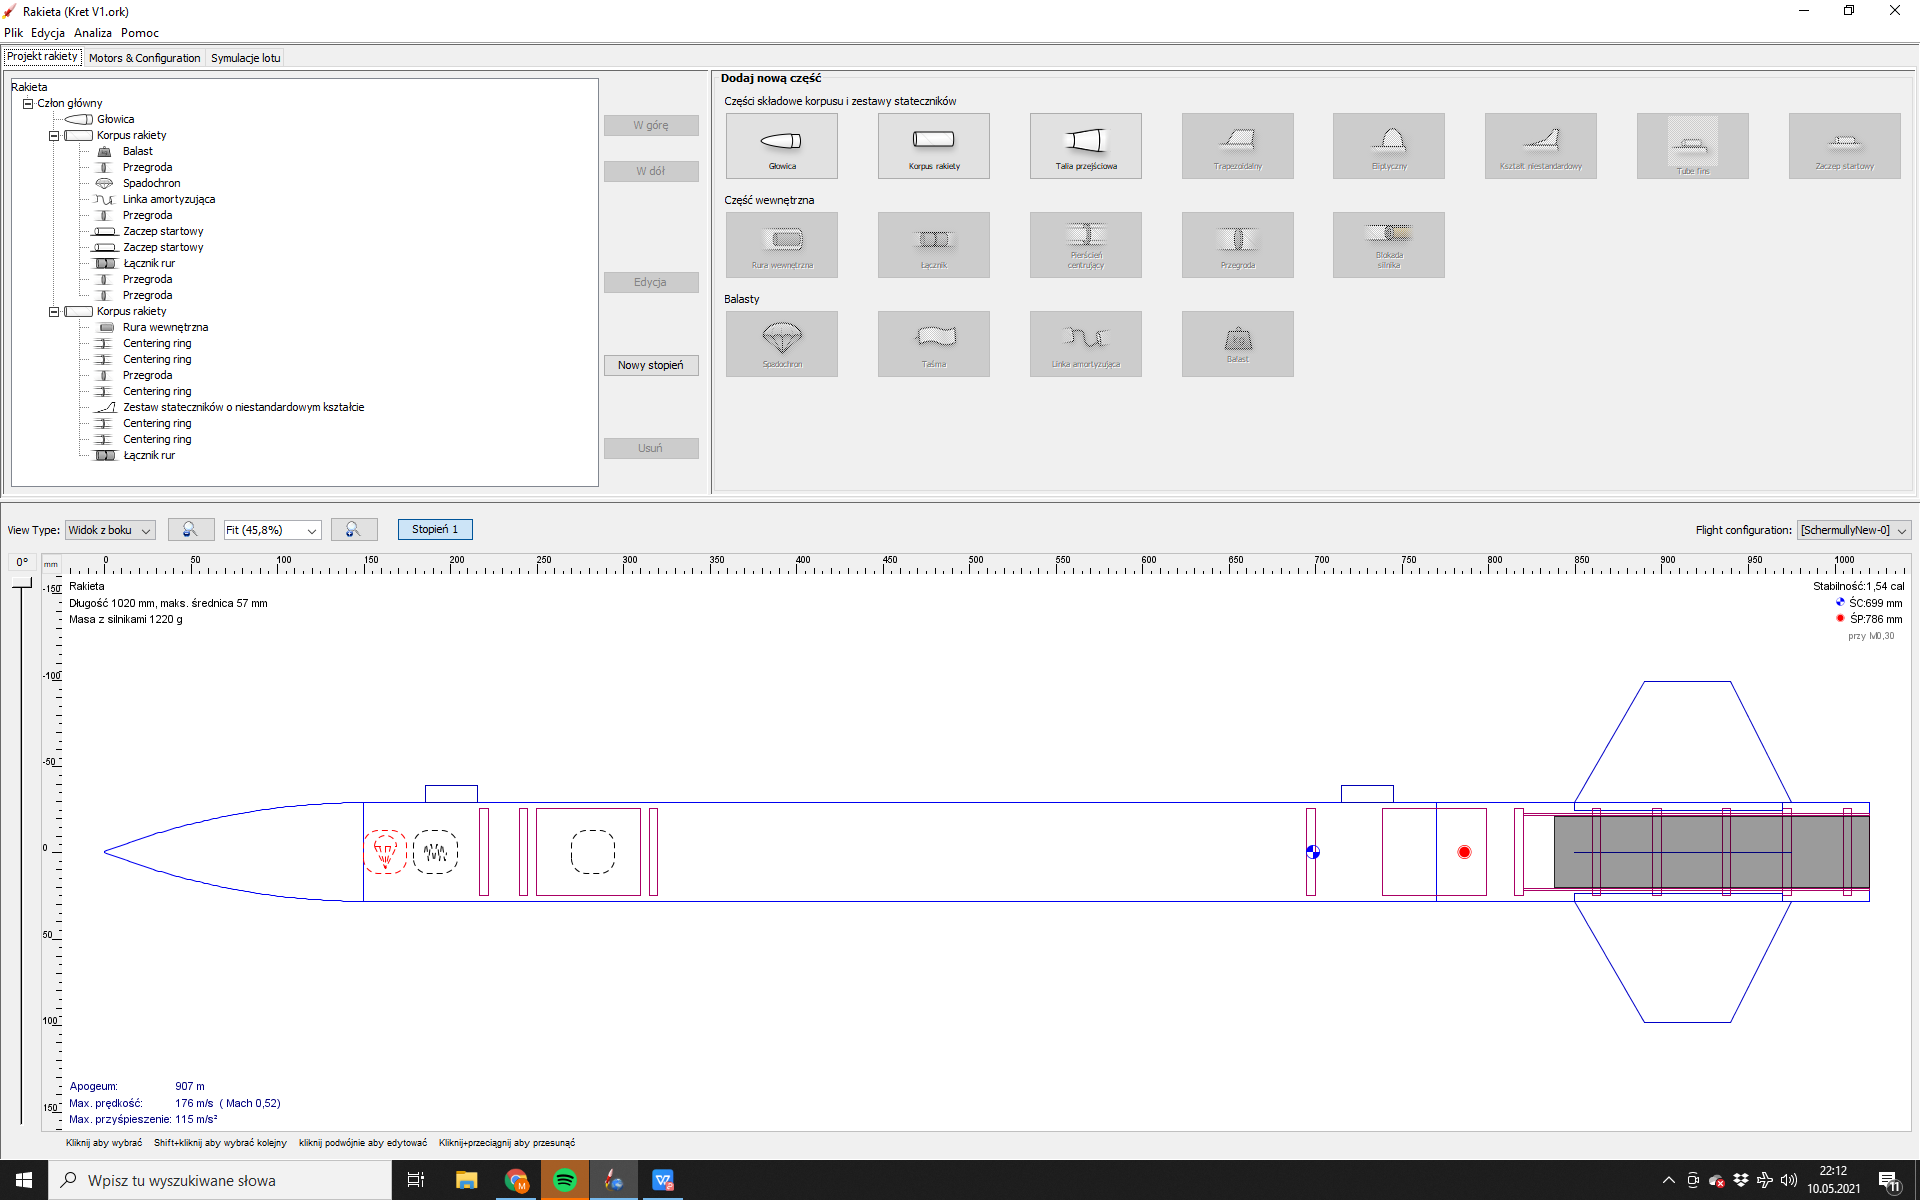Click the Łącznik tube coupler icon
Screen dimensions: 1920x1200
pos(934,245)
